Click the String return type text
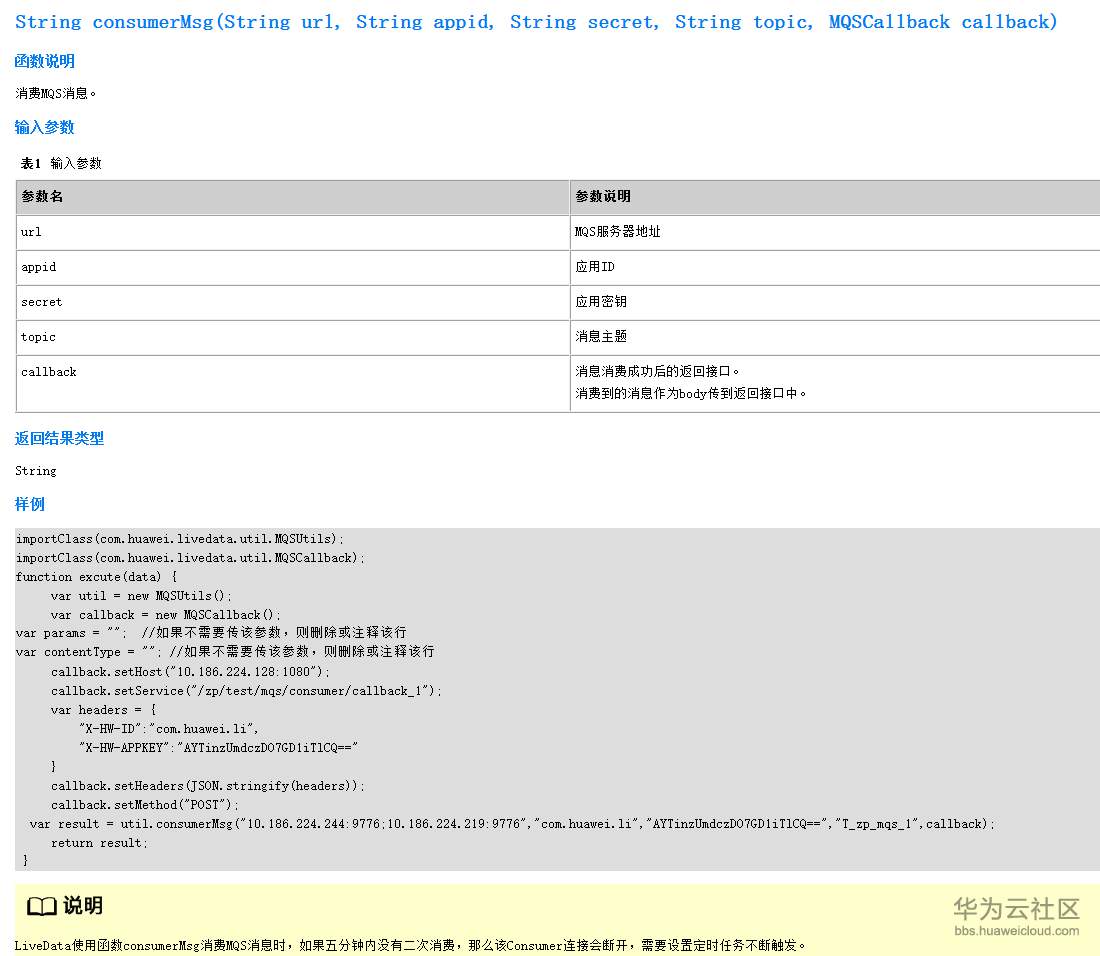 point(36,471)
